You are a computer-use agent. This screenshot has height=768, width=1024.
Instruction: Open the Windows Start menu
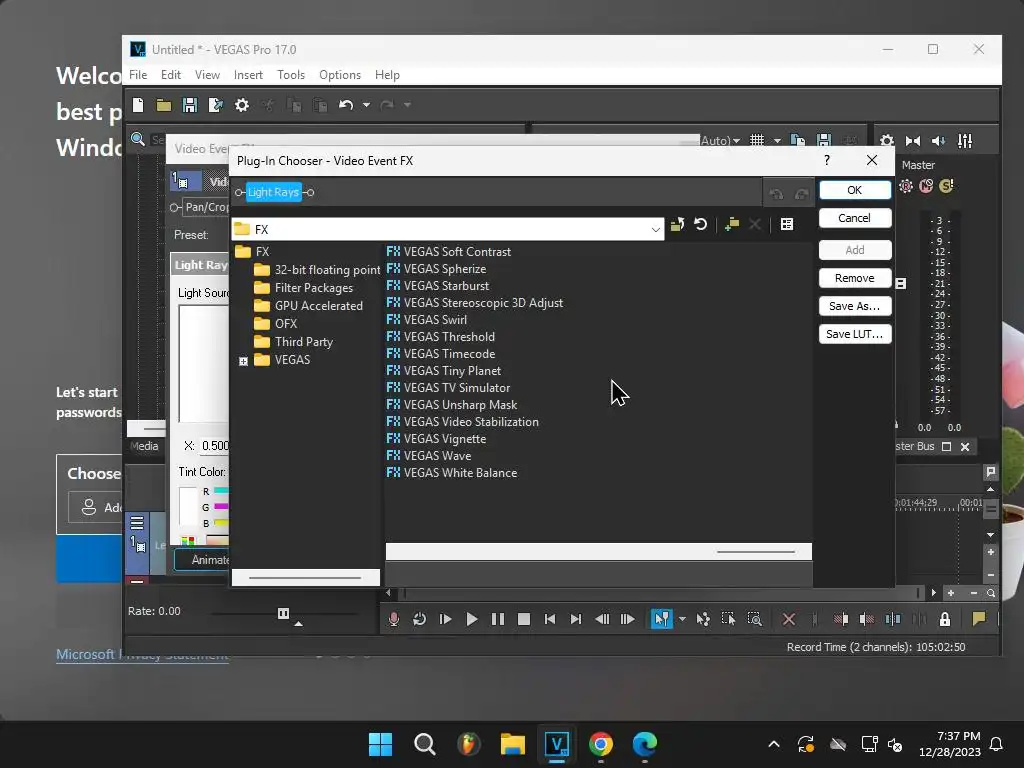pos(380,744)
